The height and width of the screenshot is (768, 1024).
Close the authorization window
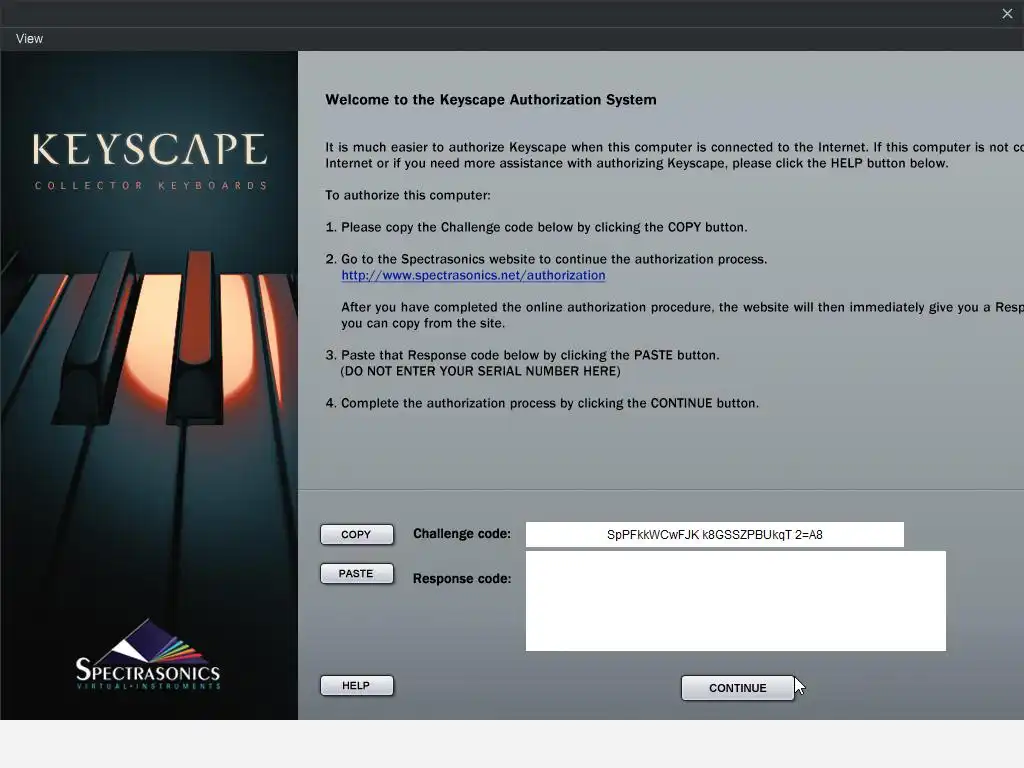(1007, 14)
